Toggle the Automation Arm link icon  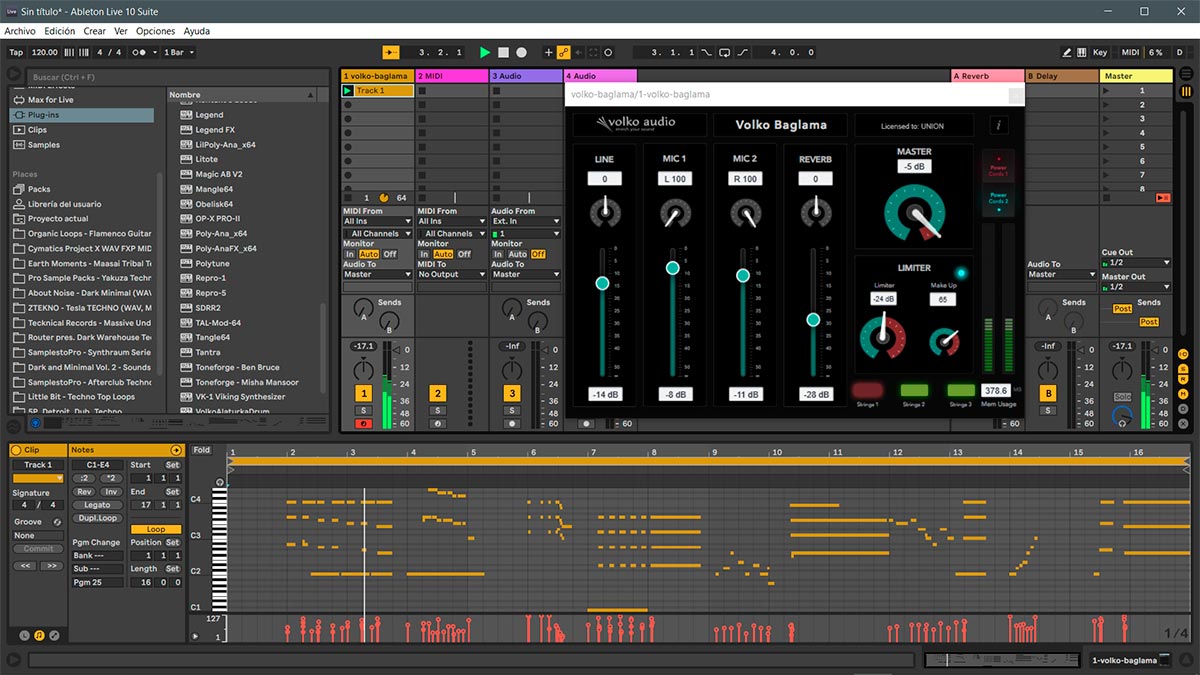pyautogui.click(x=563, y=52)
